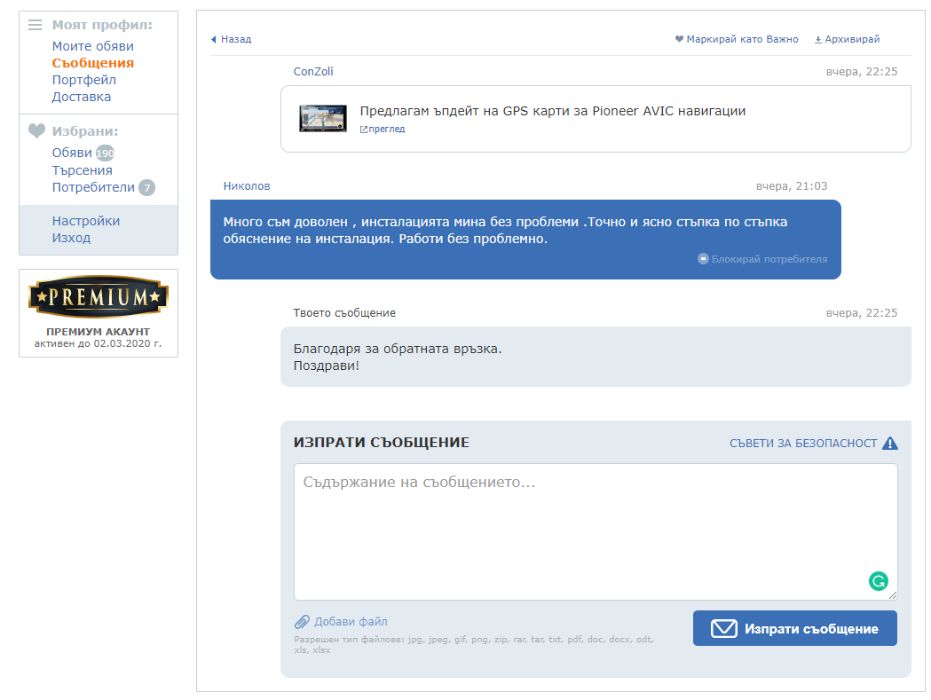Click the heart icon beside Избрани
The height and width of the screenshot is (700, 931).
[37, 131]
